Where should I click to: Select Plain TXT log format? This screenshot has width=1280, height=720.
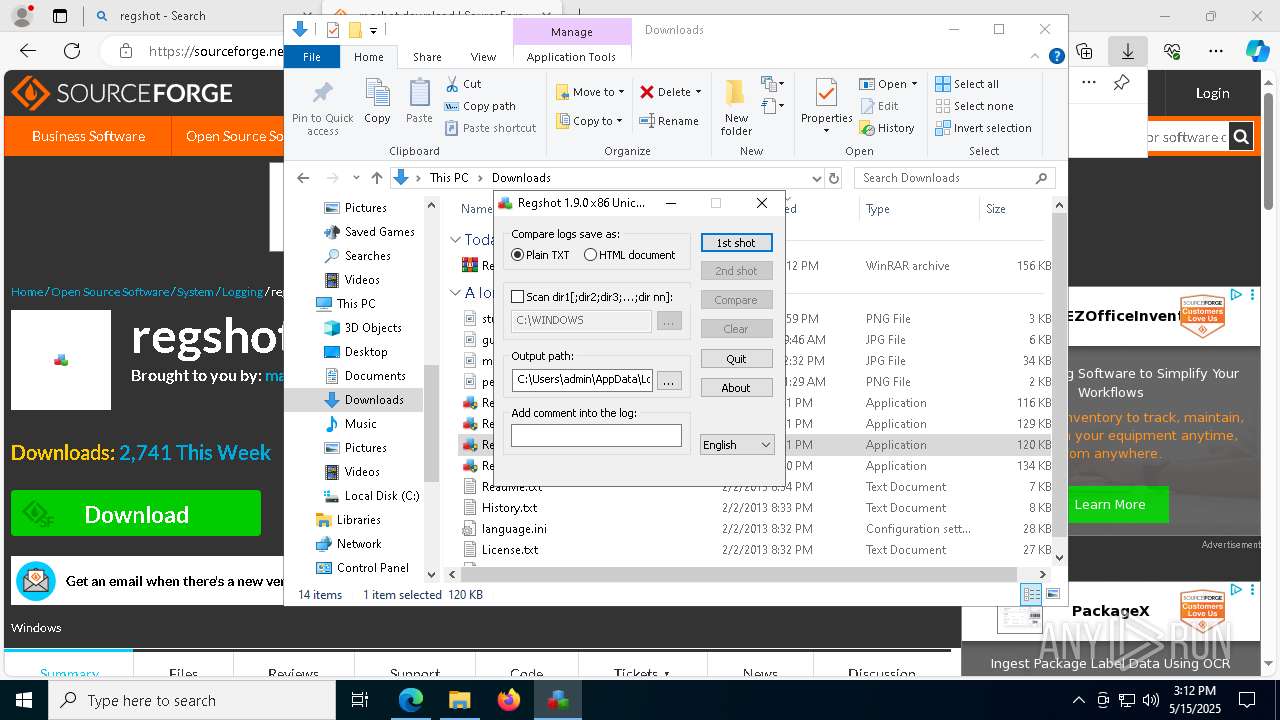coord(540,255)
